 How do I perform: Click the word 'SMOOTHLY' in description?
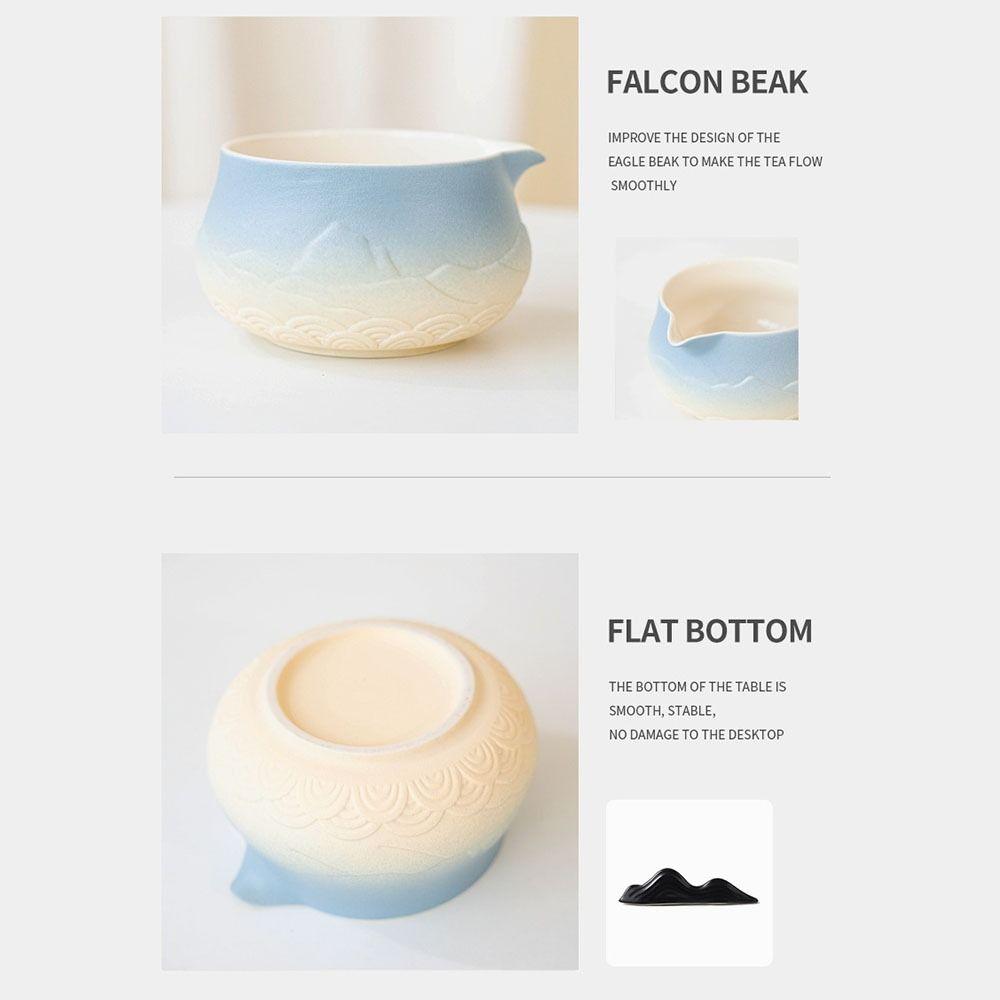[x=643, y=186]
